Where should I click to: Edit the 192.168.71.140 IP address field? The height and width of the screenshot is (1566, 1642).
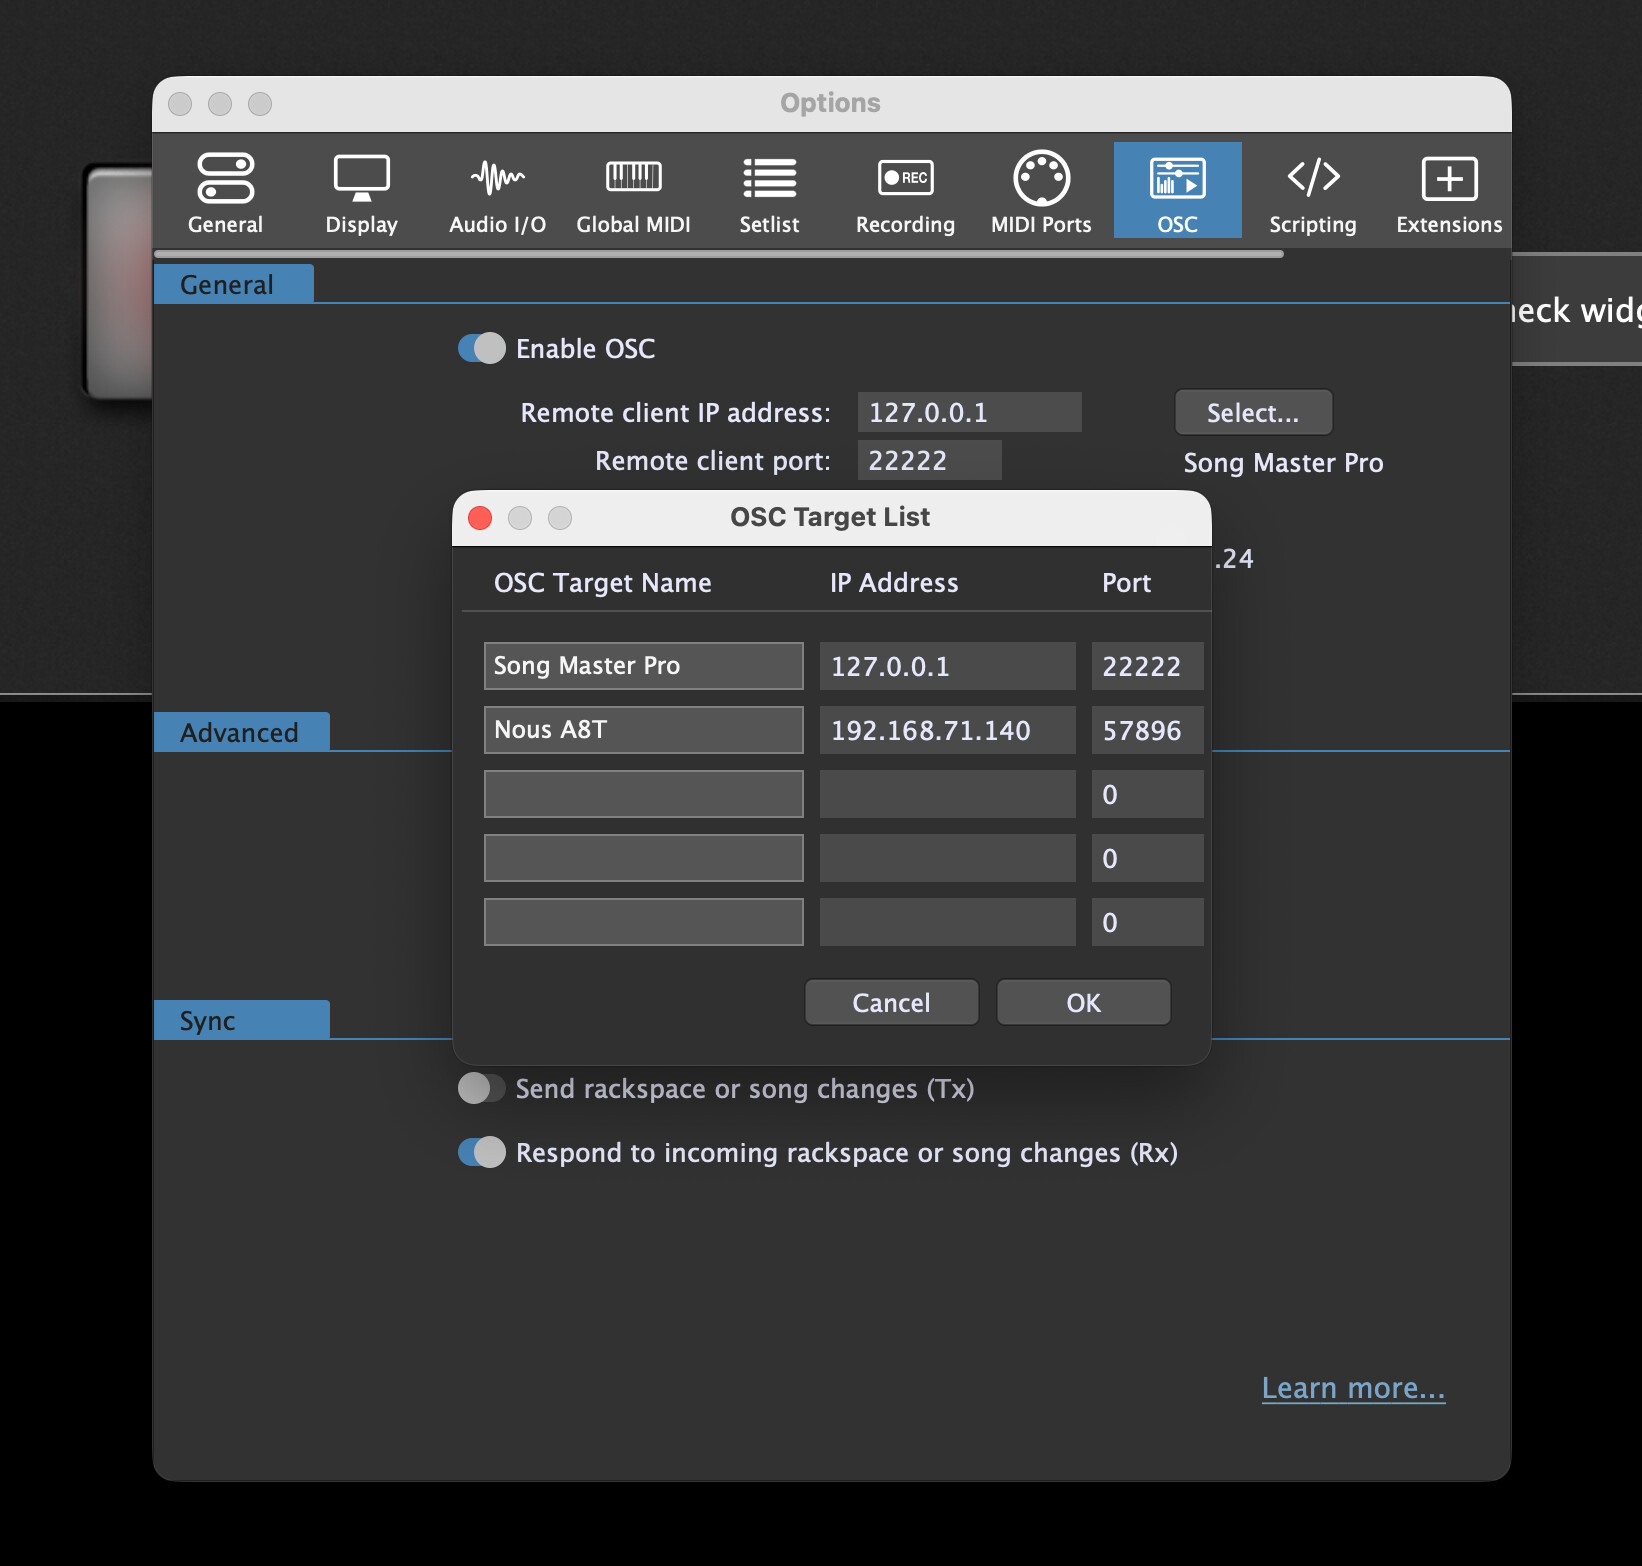tap(947, 730)
